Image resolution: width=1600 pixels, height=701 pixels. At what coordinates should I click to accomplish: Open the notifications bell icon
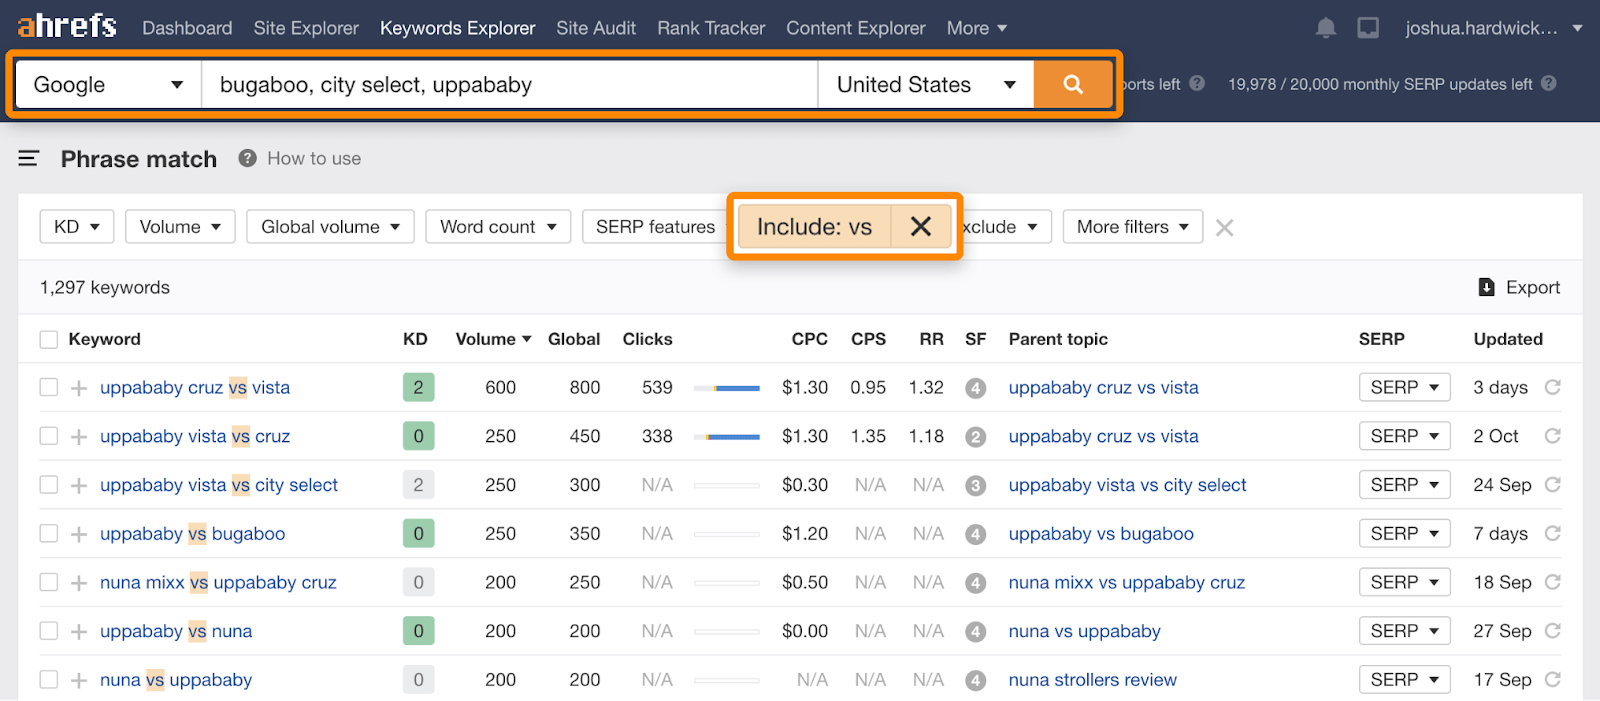1326,28
